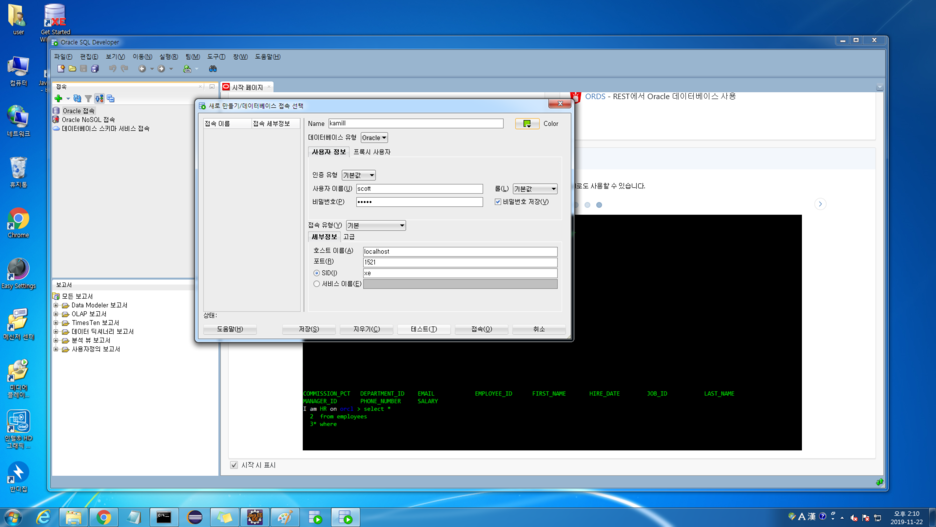The width and height of the screenshot is (936, 527).
Task: Expand Data Modeler 보고서 tree node
Action: click(x=56, y=305)
